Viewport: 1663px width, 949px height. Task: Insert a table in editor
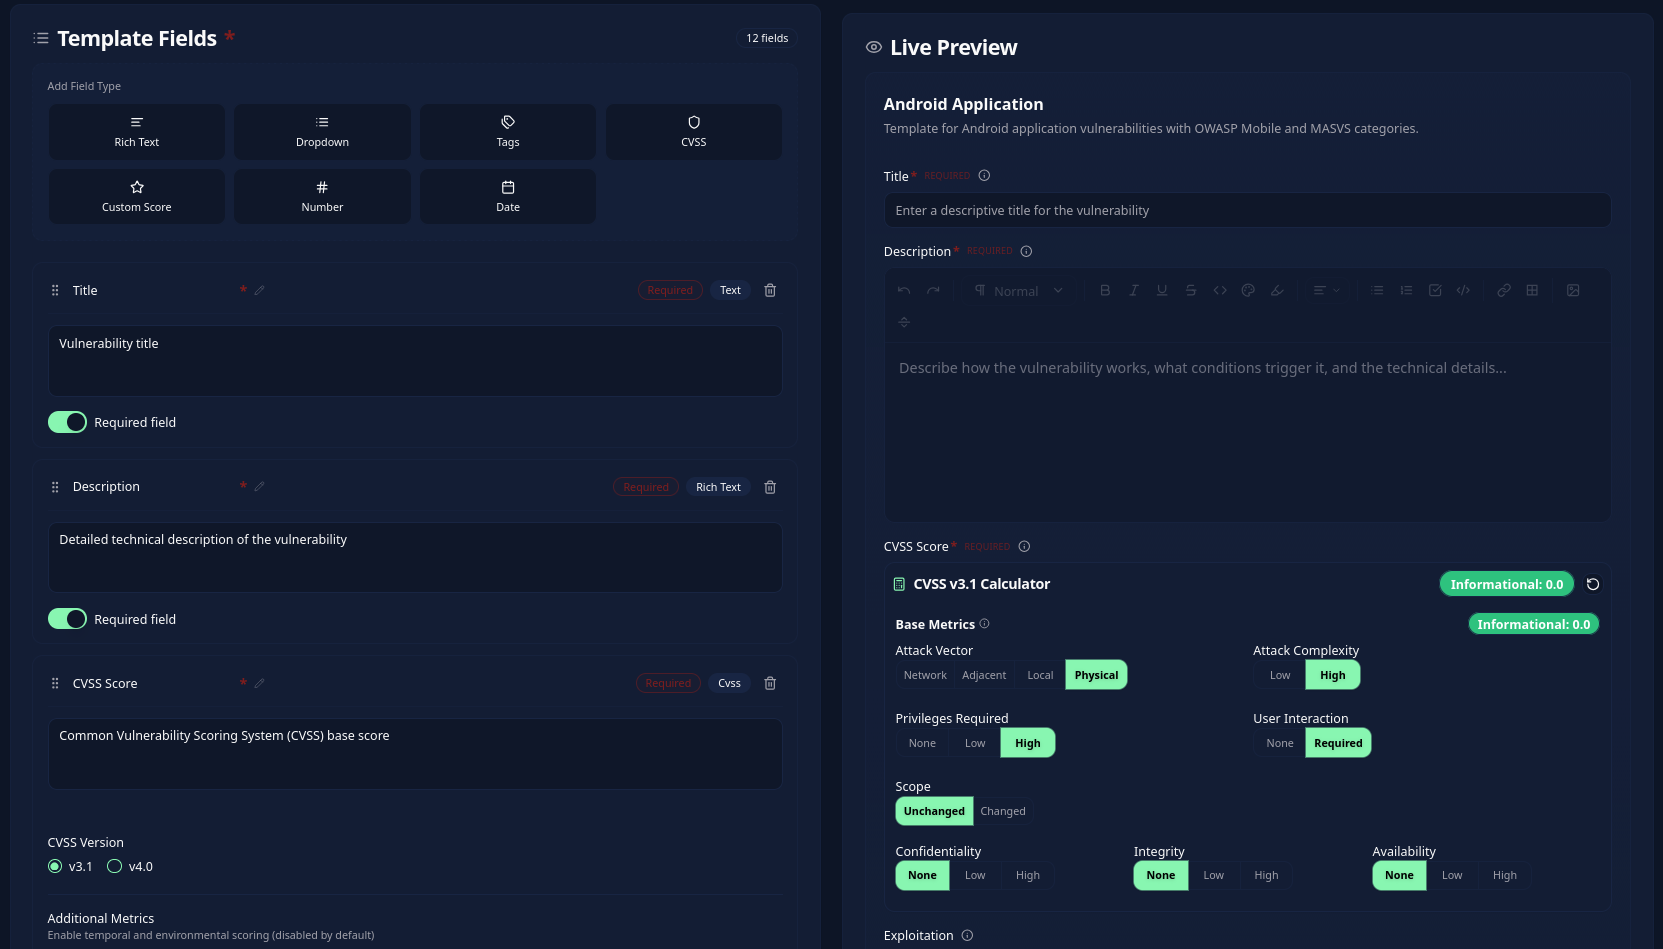(x=1532, y=290)
